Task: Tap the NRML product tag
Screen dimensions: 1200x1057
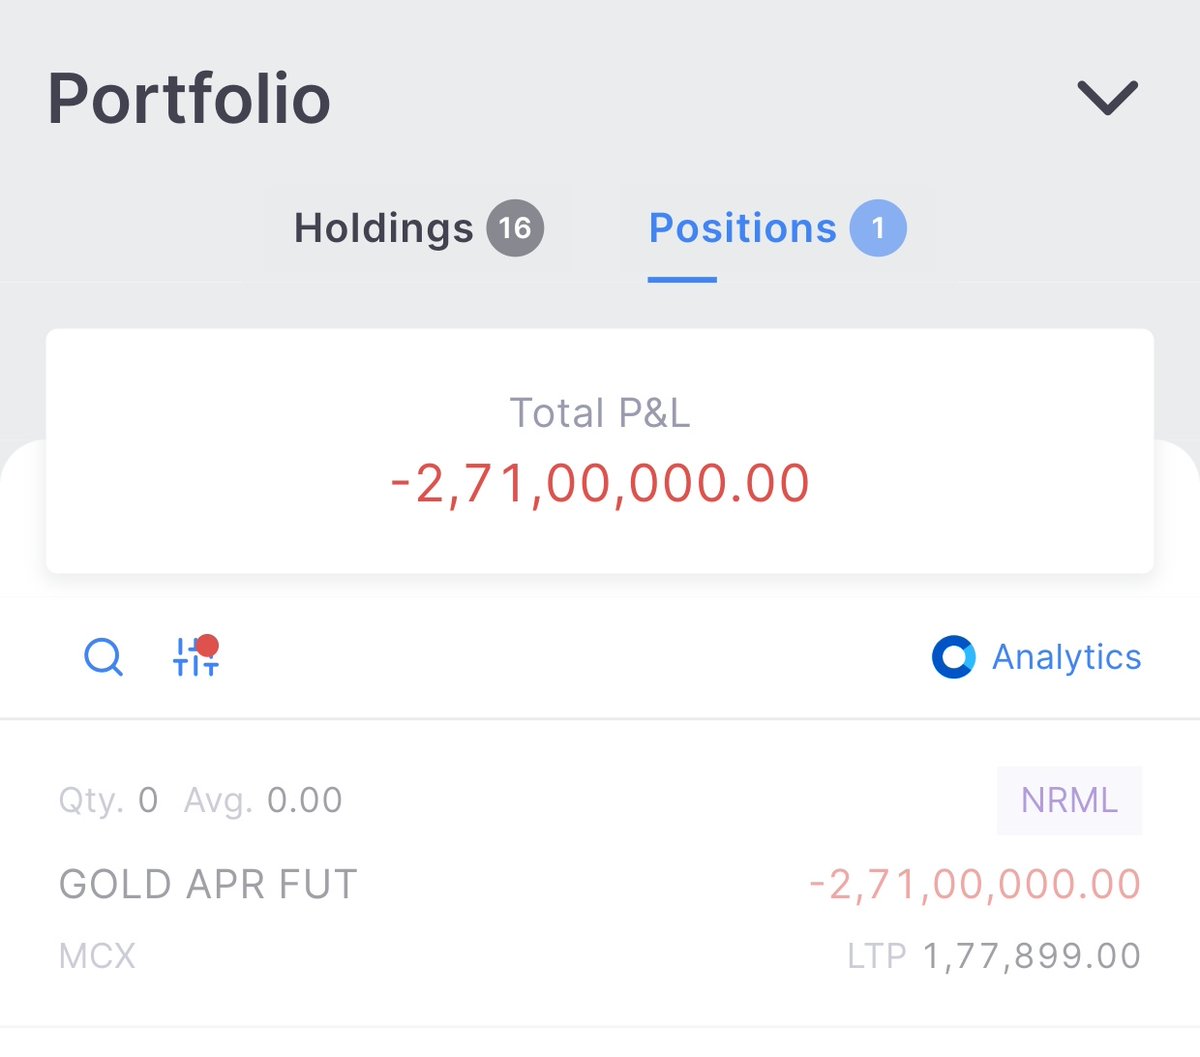Action: (1069, 800)
